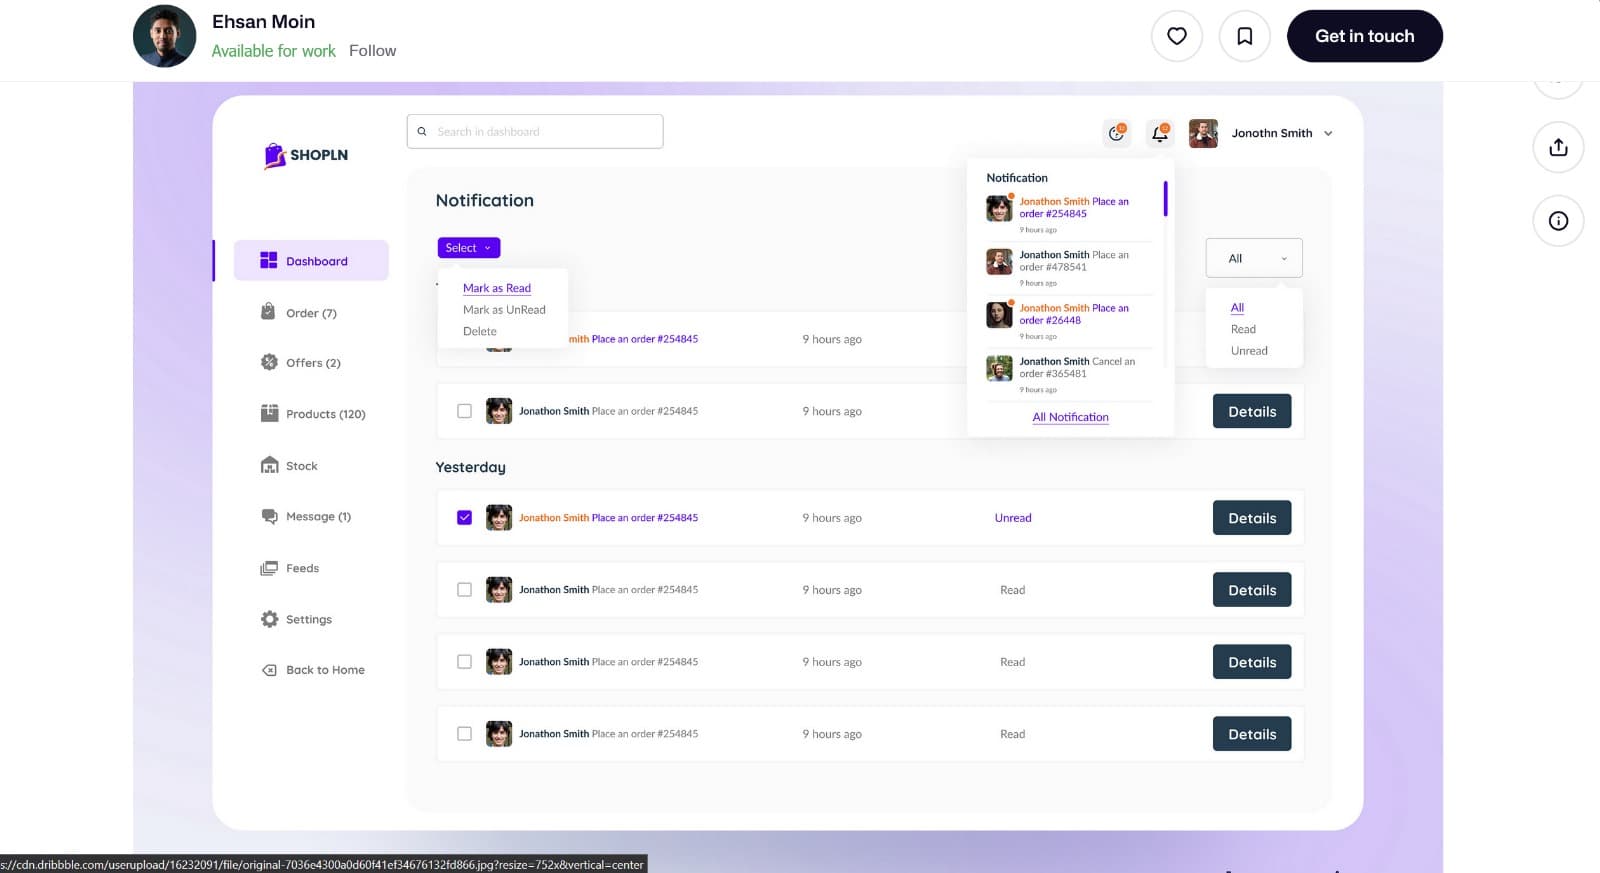Click the Feeds icon
Image resolution: width=1600 pixels, height=873 pixels.
click(x=269, y=568)
